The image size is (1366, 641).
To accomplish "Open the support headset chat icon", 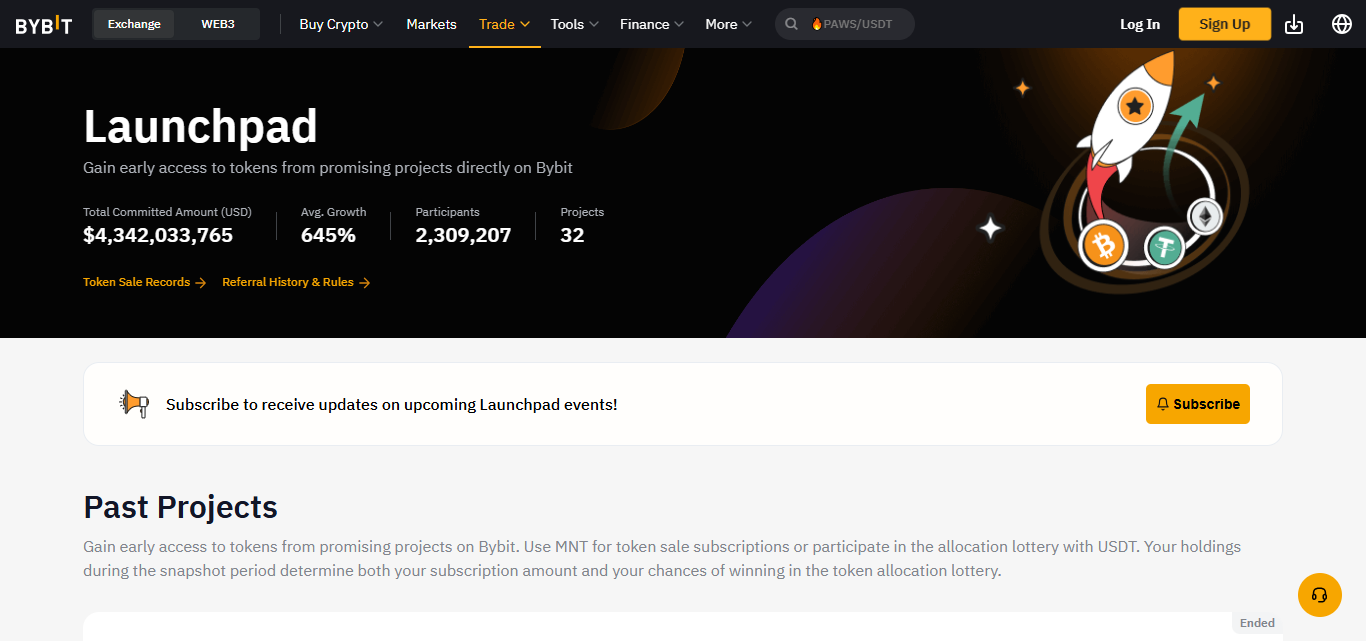I will click(1319, 595).
